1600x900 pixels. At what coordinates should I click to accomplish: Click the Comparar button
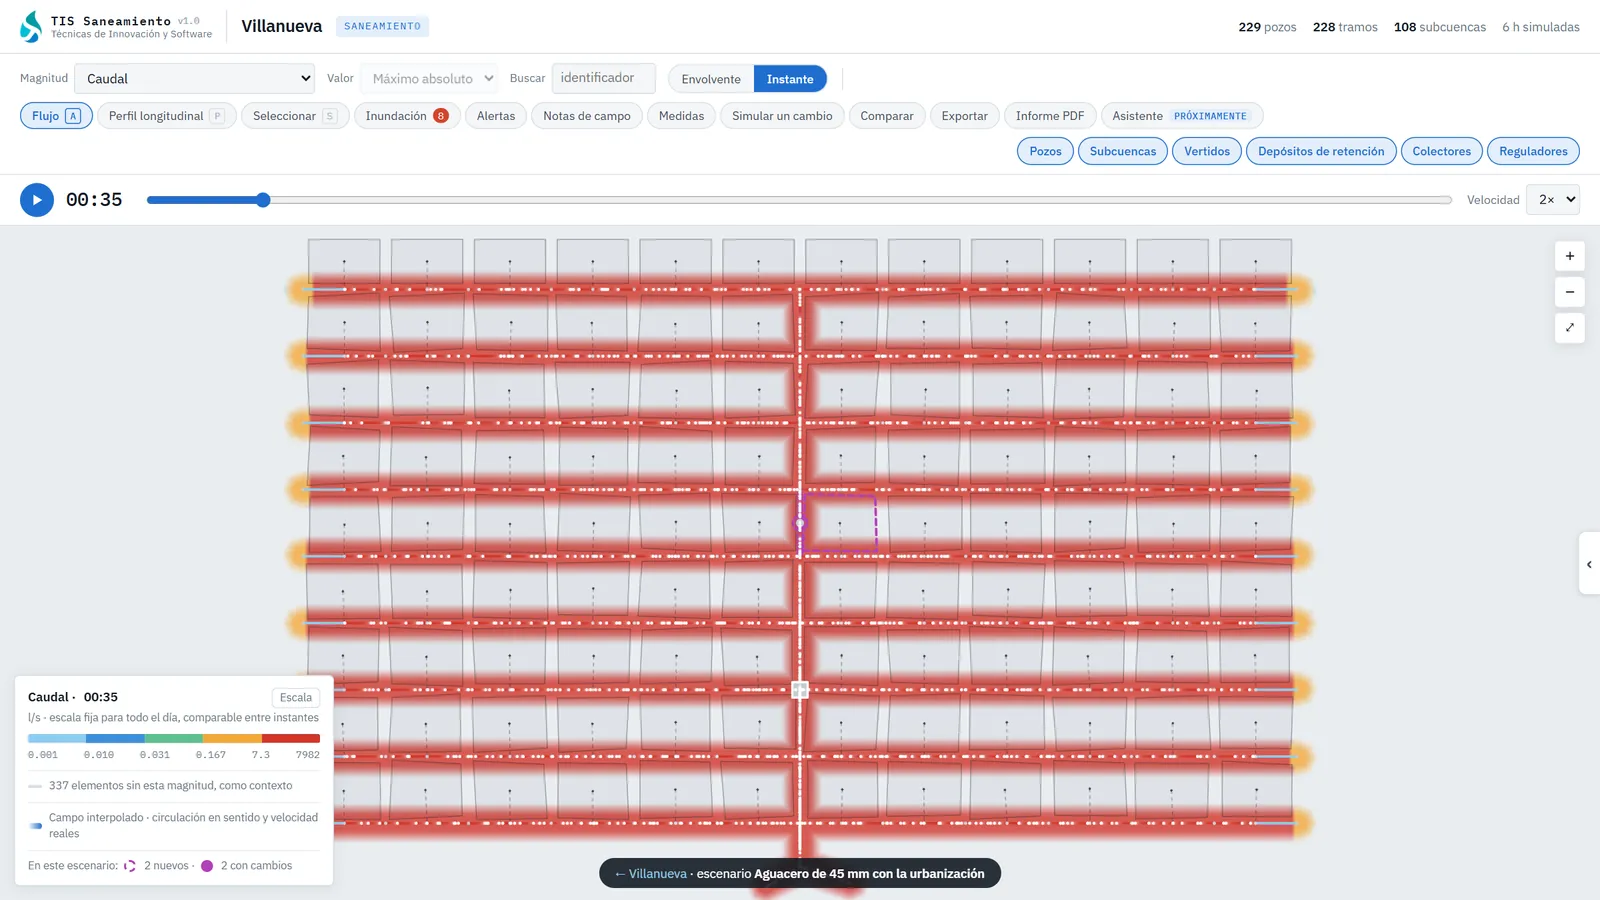887,116
